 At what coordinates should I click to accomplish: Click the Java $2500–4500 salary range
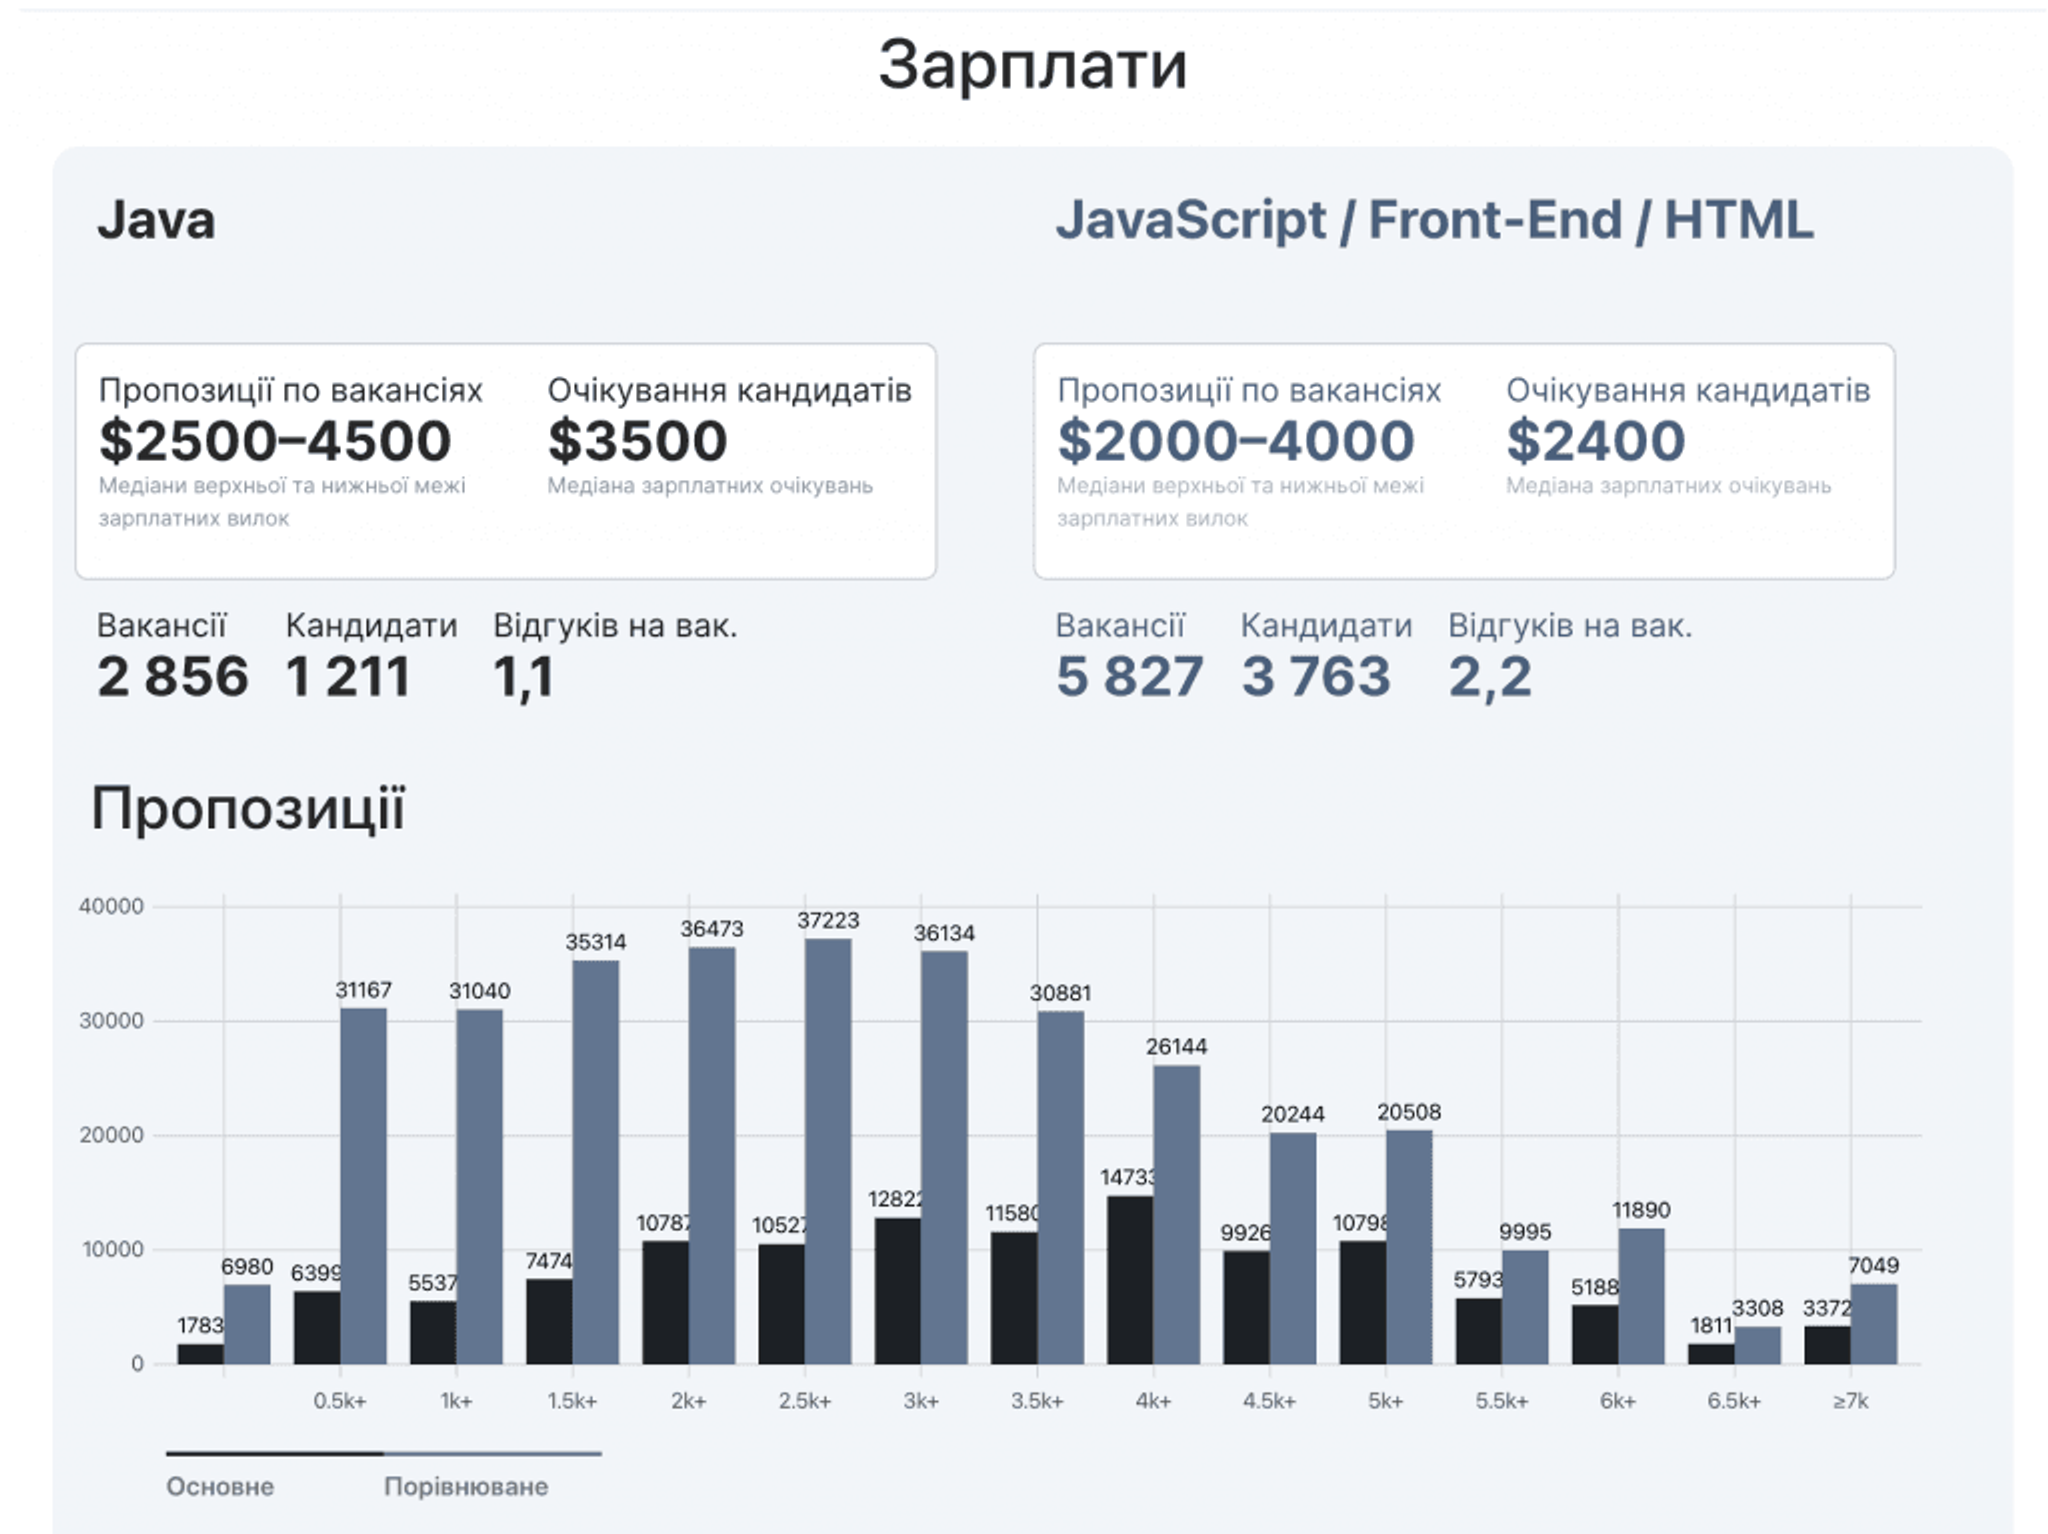(x=275, y=441)
